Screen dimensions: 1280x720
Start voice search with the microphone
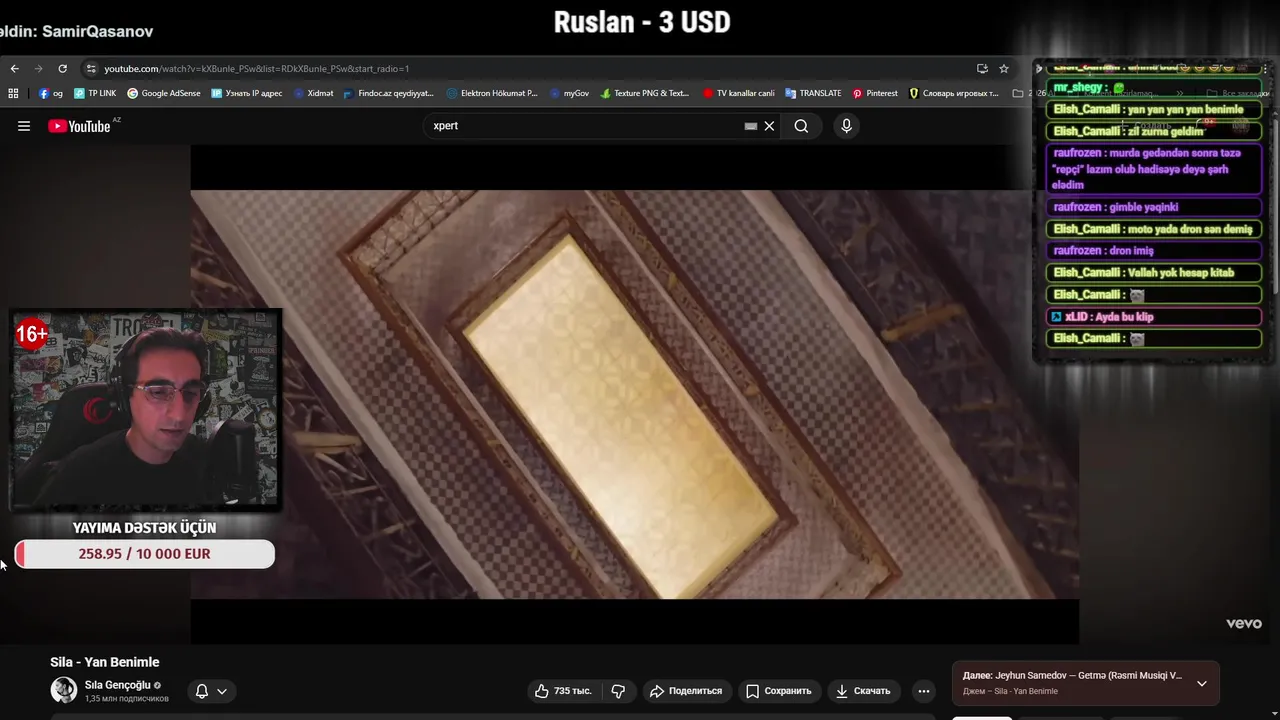point(846,126)
